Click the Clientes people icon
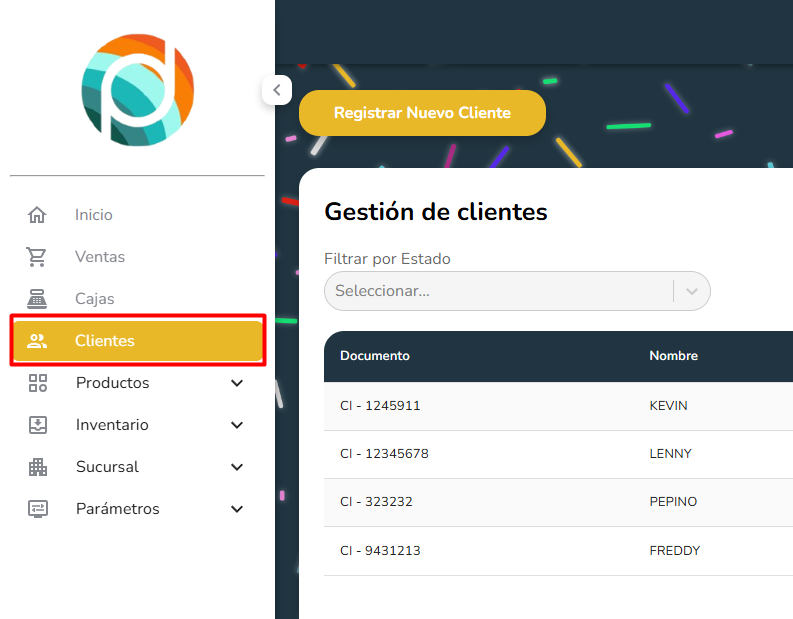793x619 pixels. (37, 341)
